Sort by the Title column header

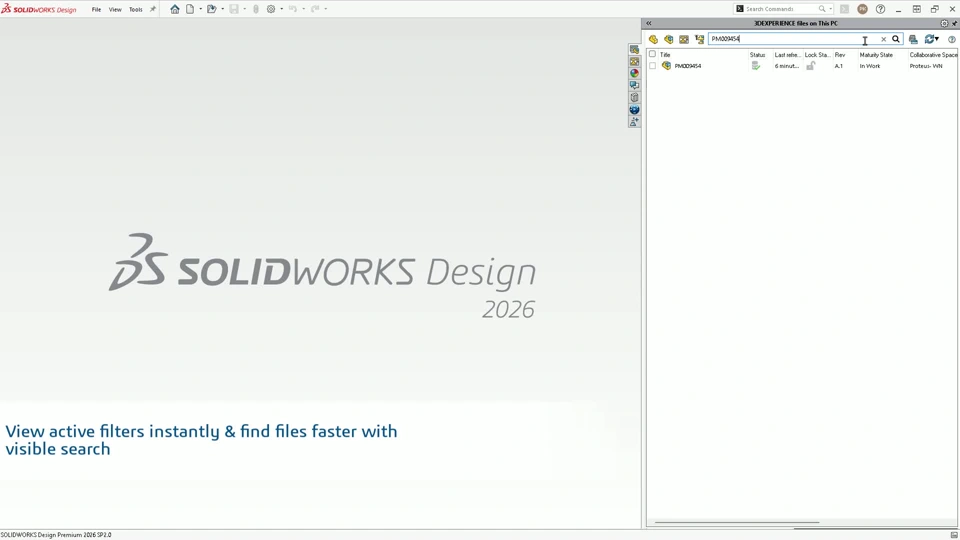coord(665,55)
